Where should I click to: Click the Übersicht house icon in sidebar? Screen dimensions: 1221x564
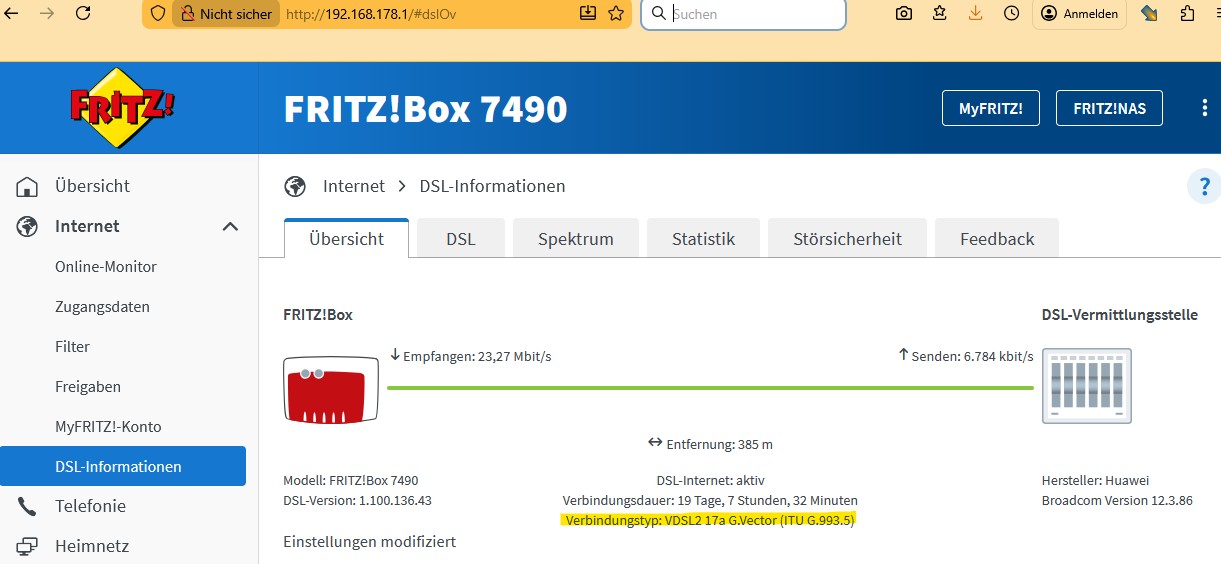point(27,186)
